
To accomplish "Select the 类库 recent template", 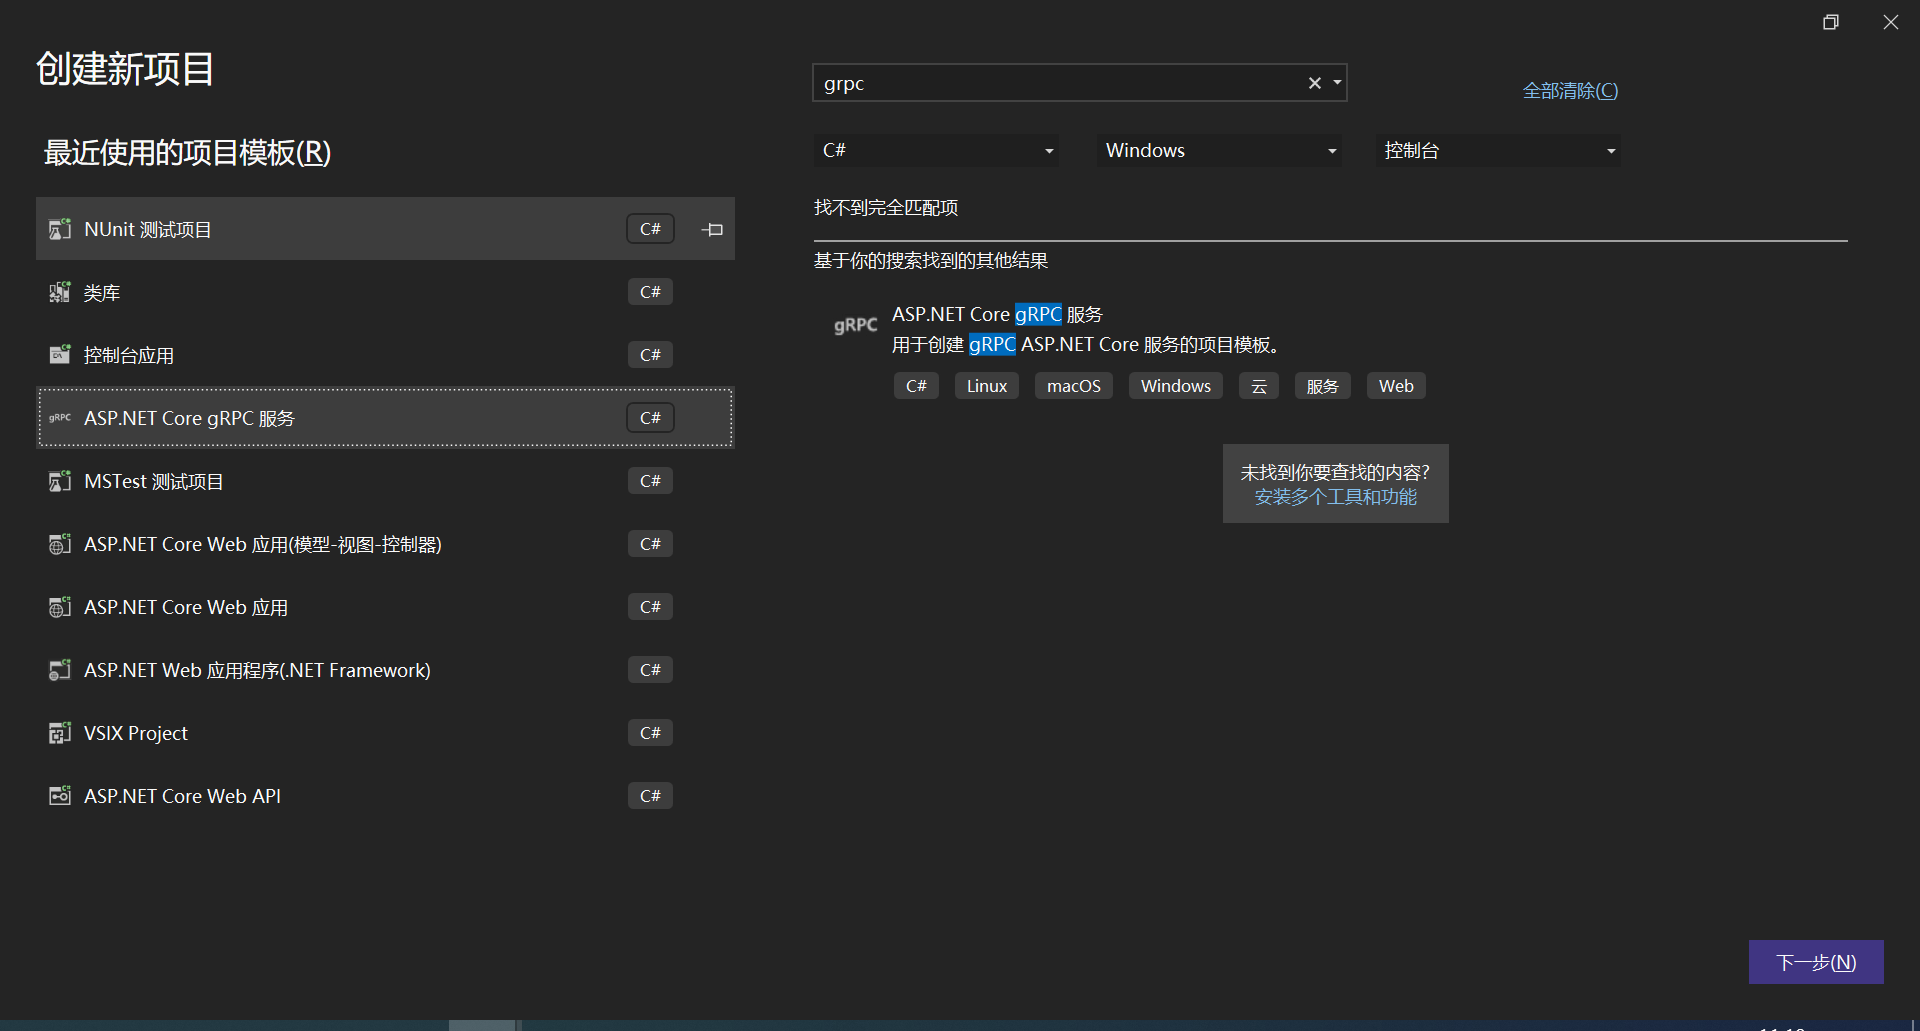I will tap(385, 292).
